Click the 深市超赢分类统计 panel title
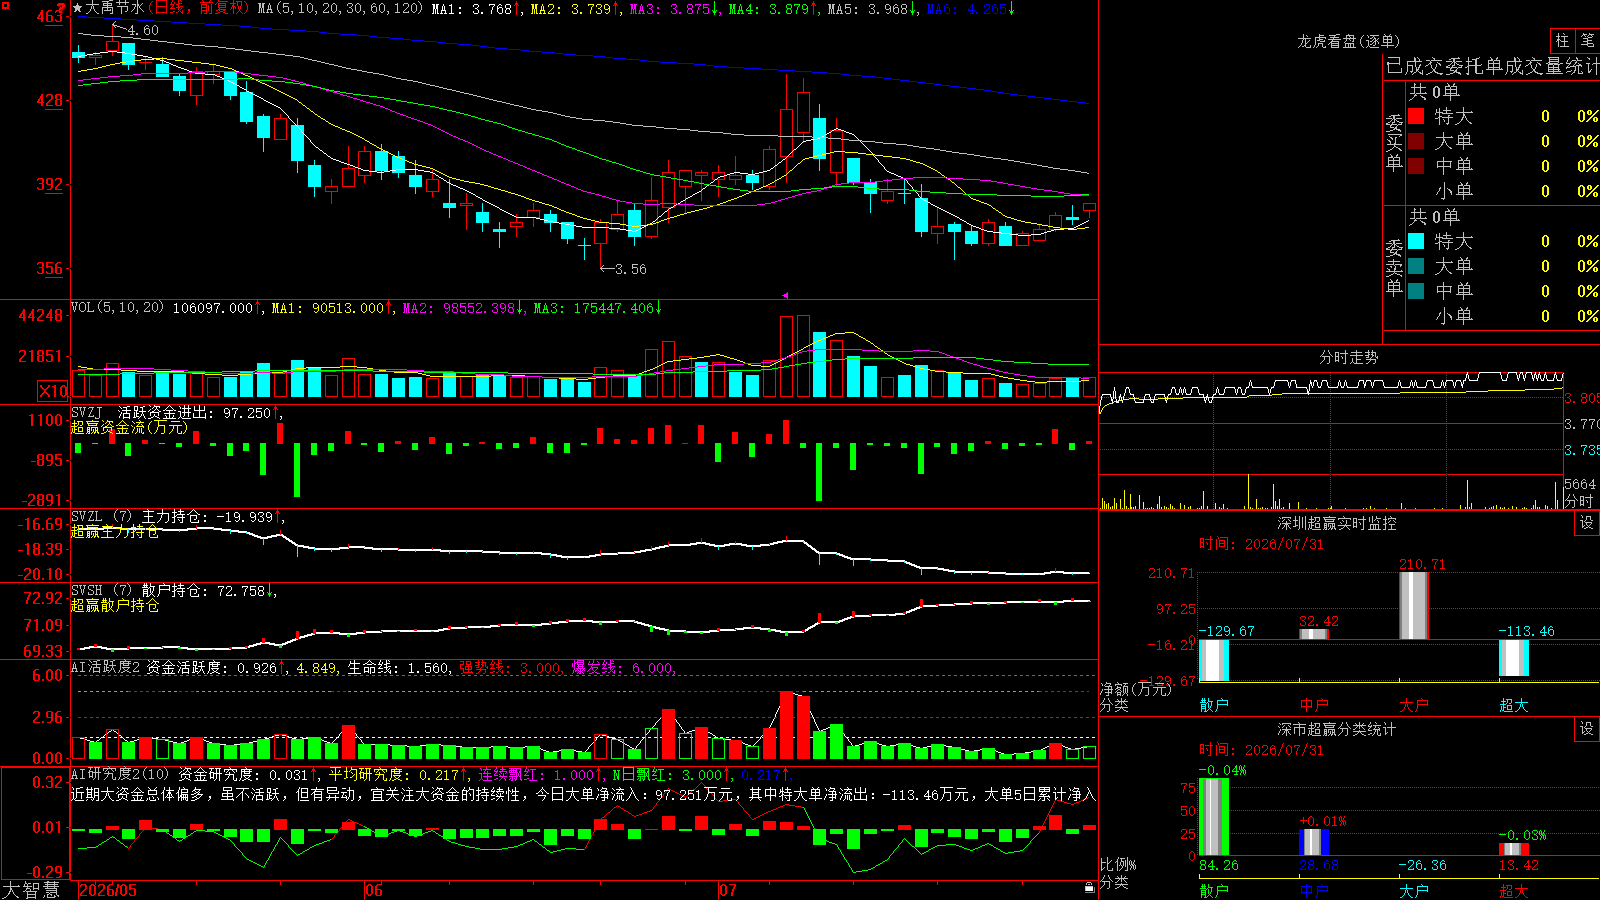This screenshot has height=900, width=1600. (1336, 729)
